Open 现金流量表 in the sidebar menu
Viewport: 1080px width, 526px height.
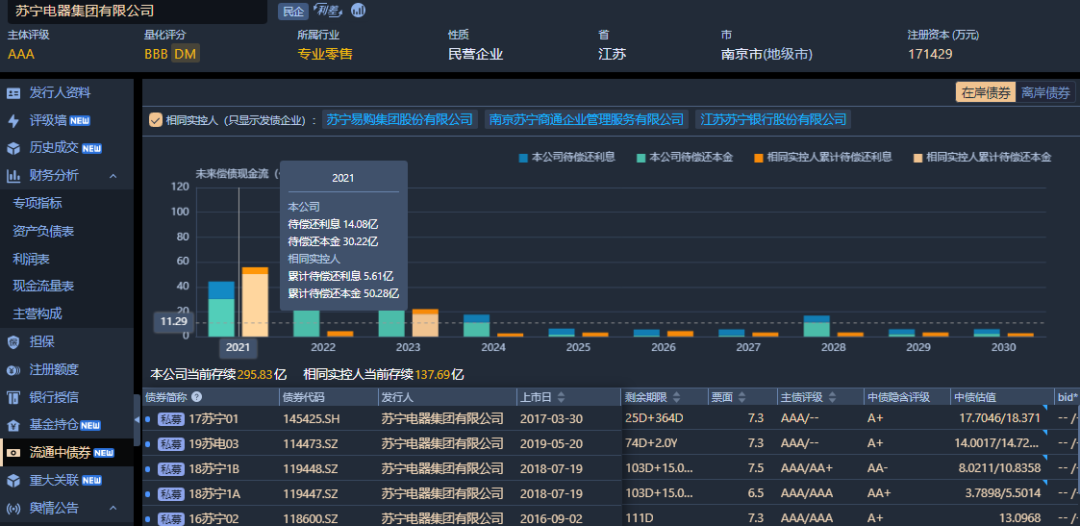[x=43, y=286]
